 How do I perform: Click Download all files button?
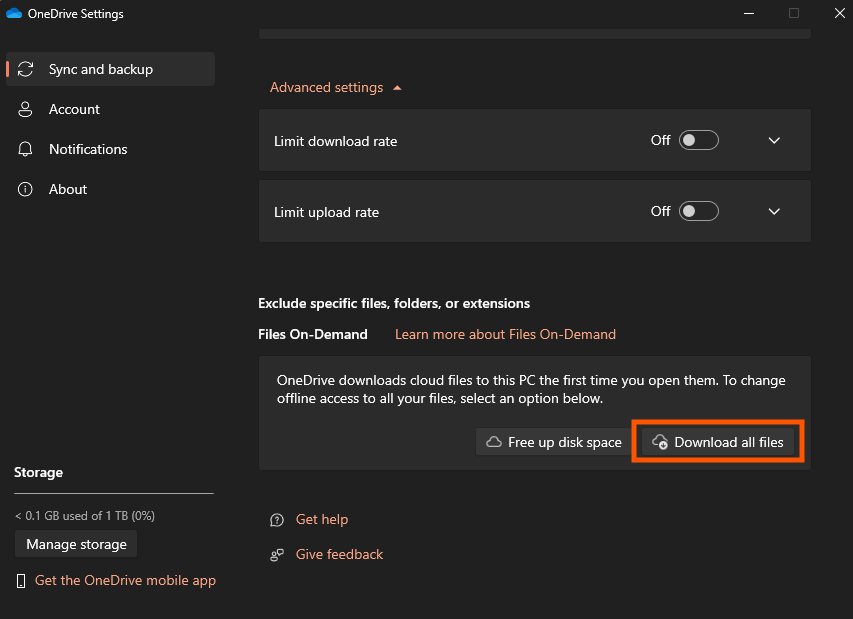point(718,442)
